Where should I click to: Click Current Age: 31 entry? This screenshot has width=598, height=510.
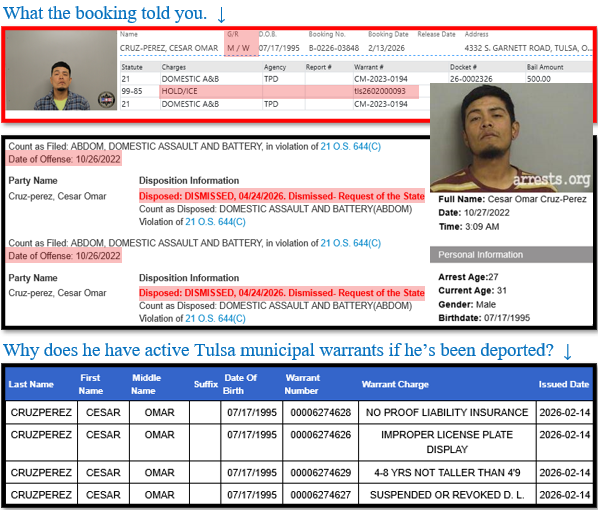[473, 291]
